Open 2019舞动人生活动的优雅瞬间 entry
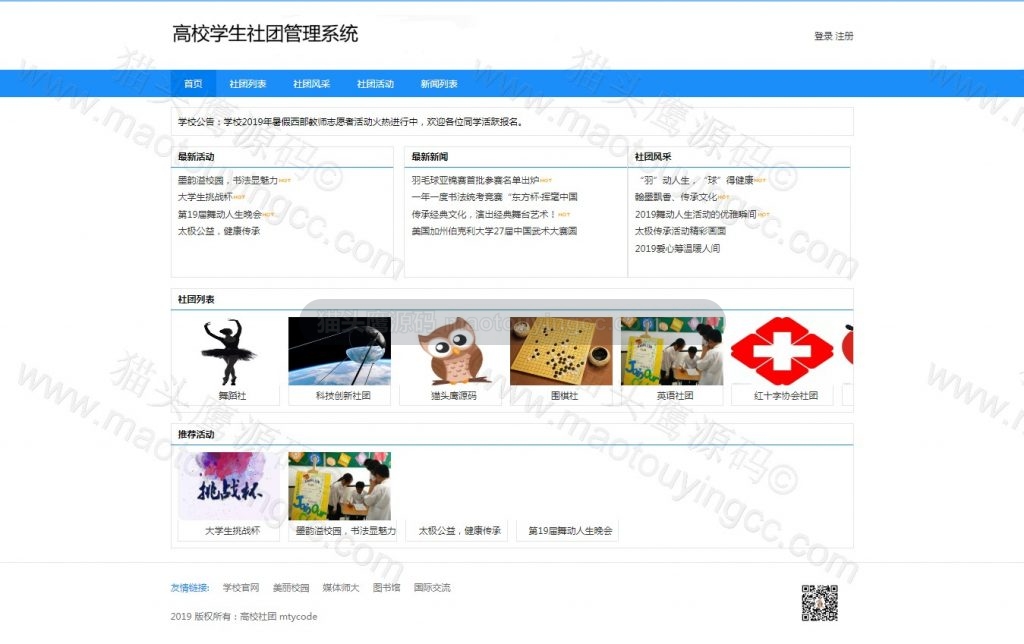The width and height of the screenshot is (1024, 644). (696, 214)
